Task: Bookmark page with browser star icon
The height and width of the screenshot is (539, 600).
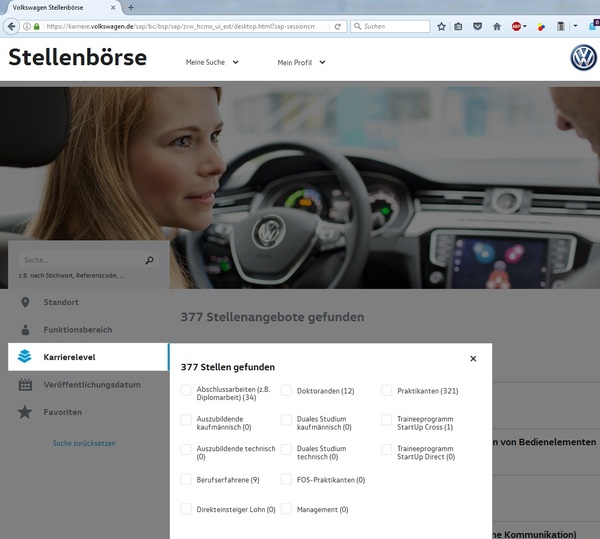Action: (441, 26)
